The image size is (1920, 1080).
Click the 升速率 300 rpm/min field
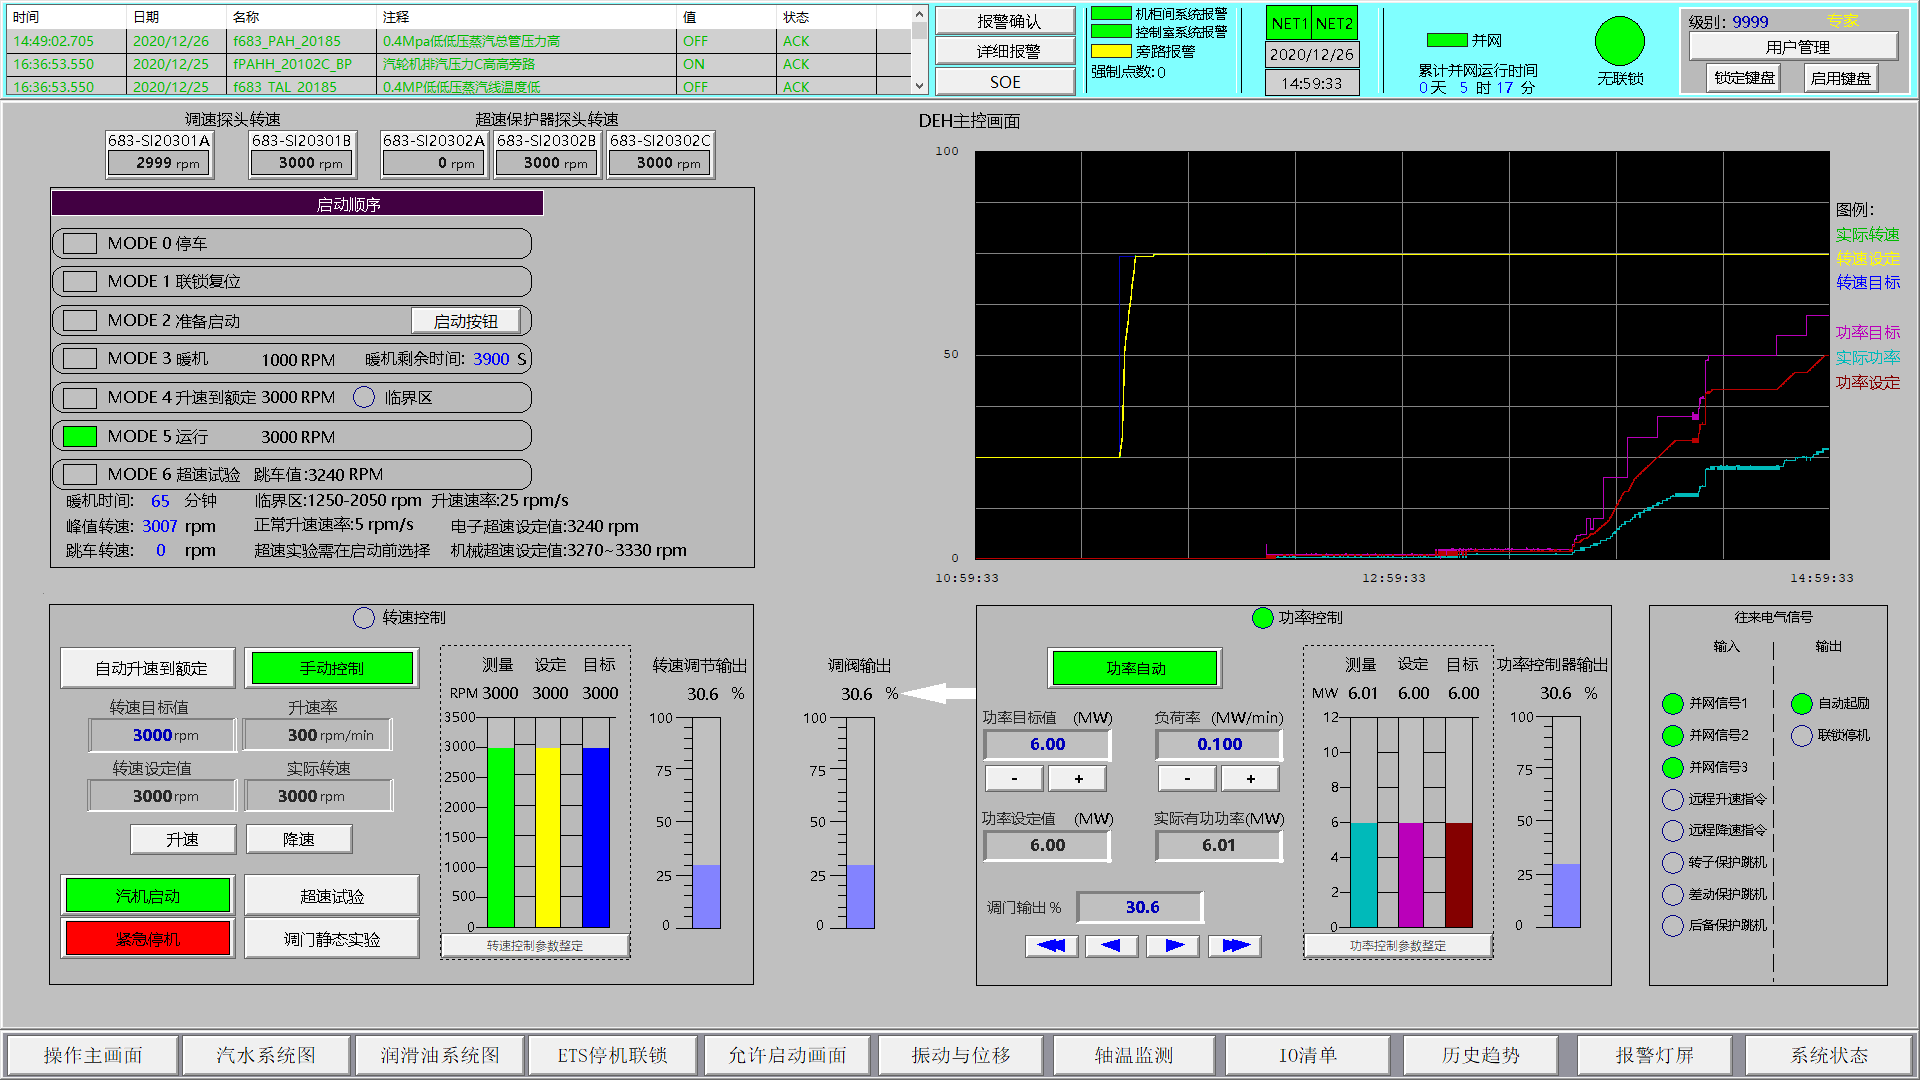point(317,735)
